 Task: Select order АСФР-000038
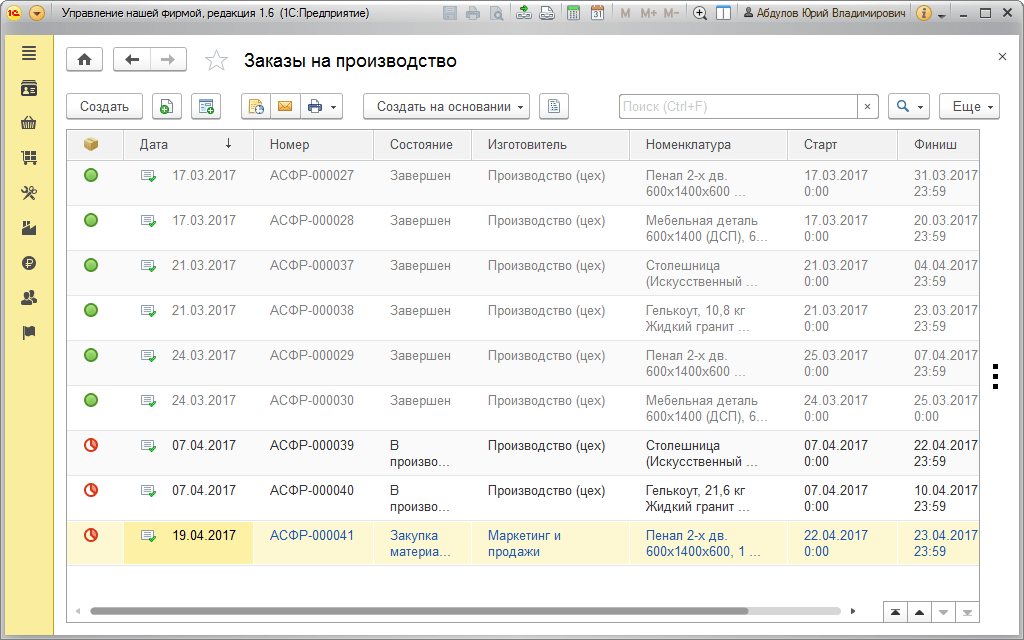tap(522, 318)
